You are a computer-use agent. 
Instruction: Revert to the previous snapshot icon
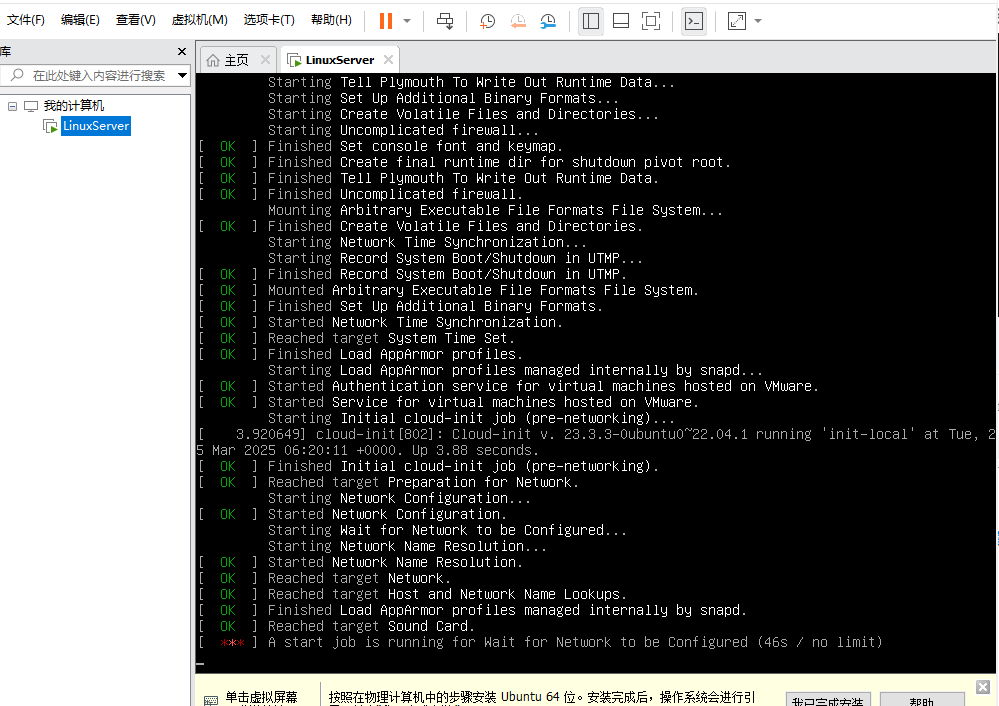pos(518,21)
